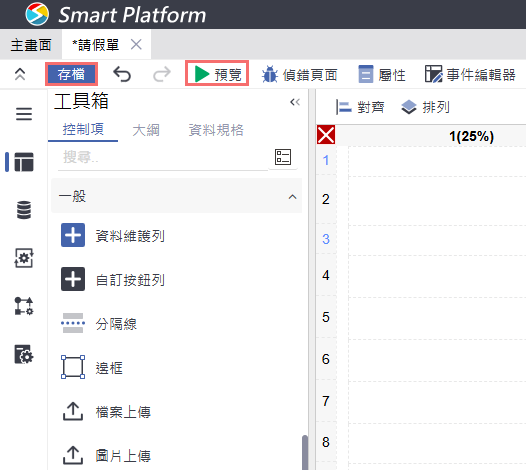Click the red X cell in grid corner

(x=326, y=135)
